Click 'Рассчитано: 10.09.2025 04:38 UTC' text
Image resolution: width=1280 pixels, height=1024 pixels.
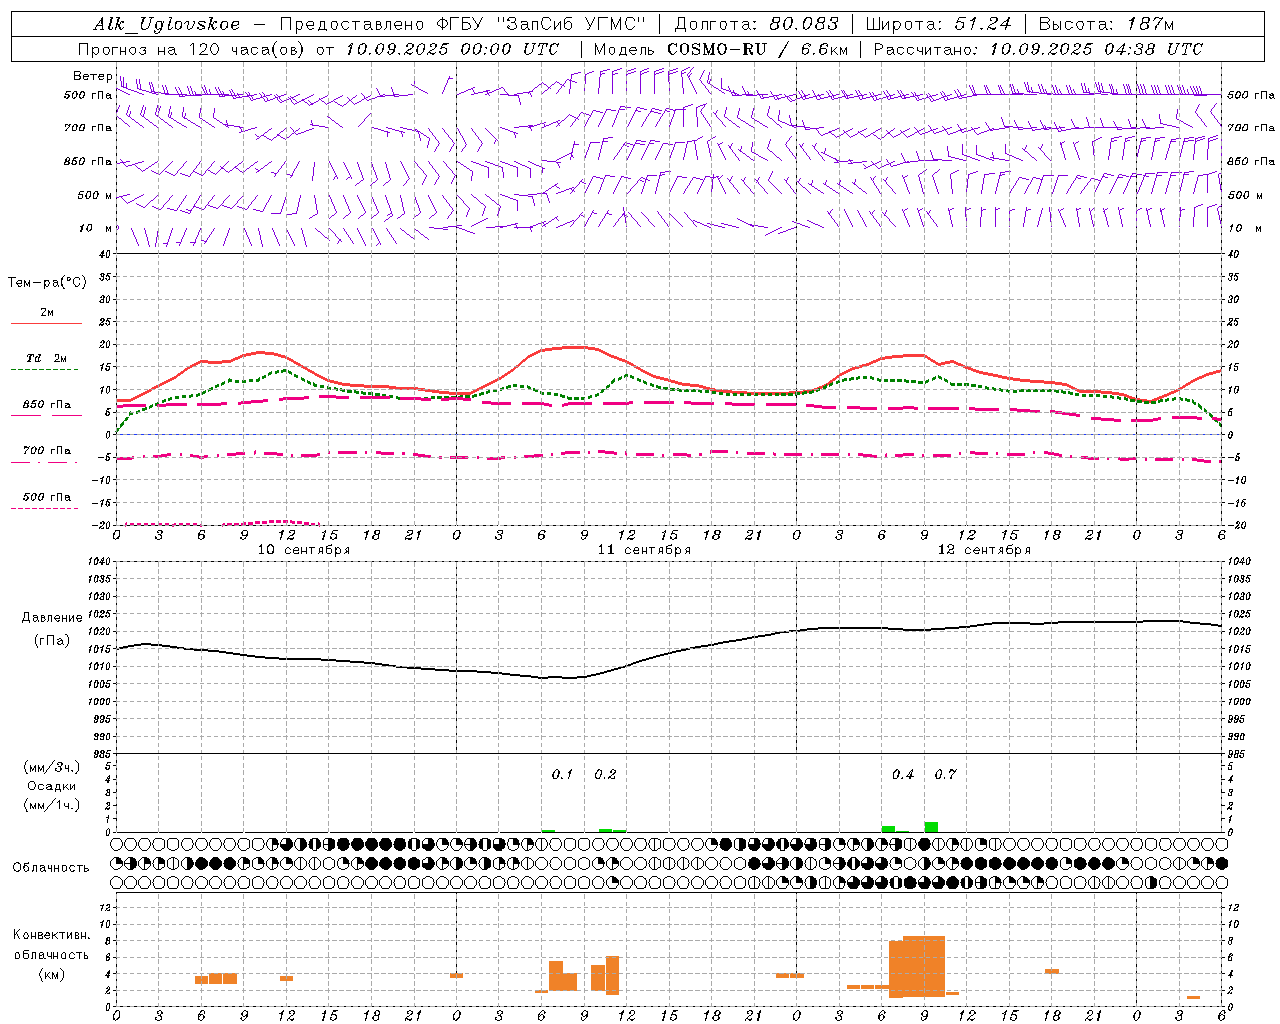(1038, 49)
